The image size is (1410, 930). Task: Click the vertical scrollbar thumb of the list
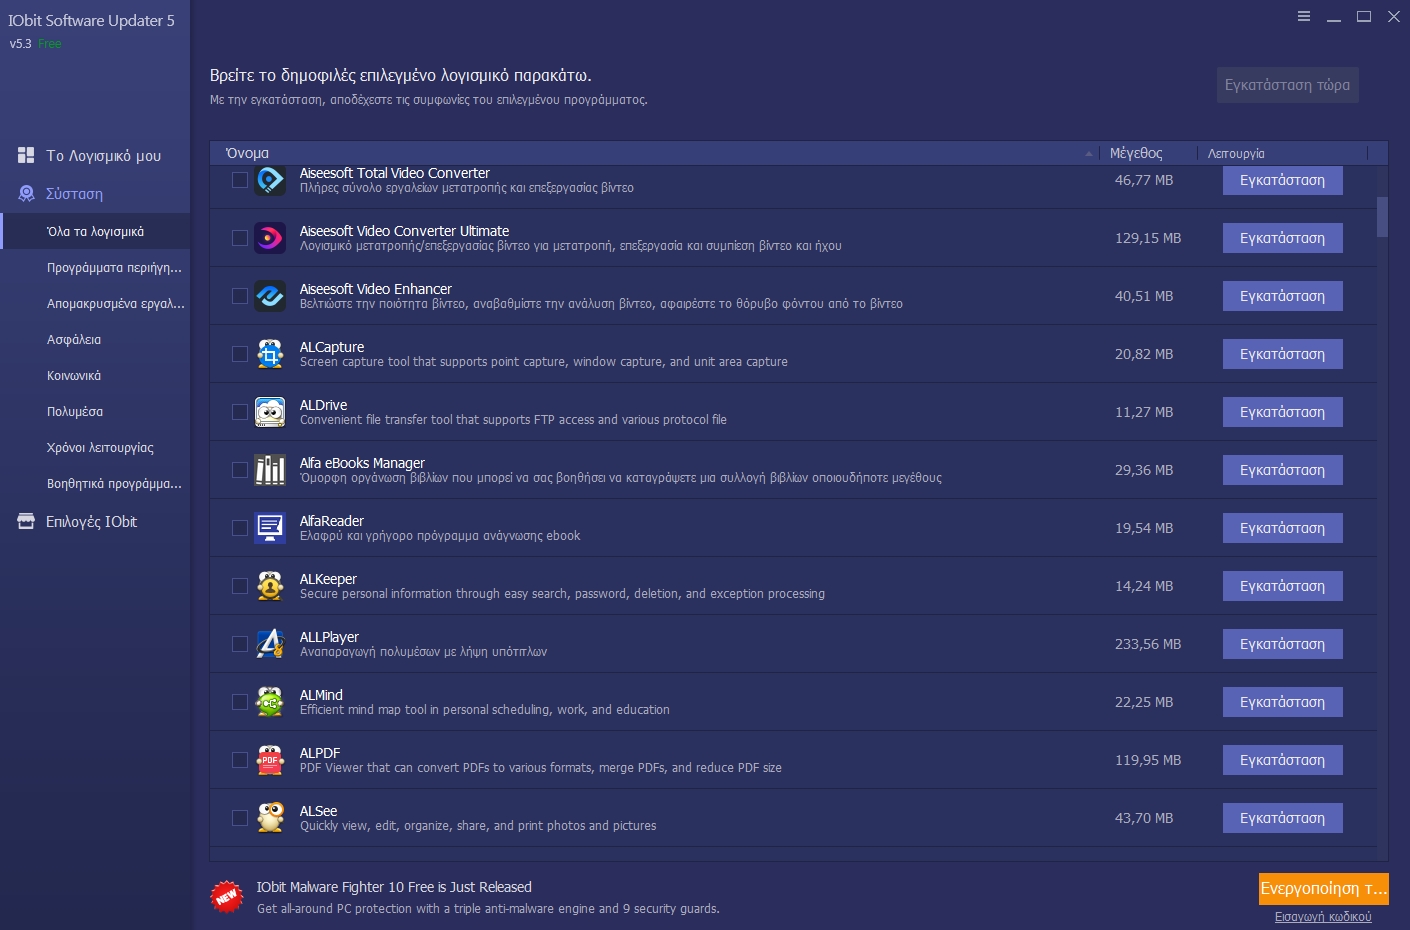tap(1382, 216)
